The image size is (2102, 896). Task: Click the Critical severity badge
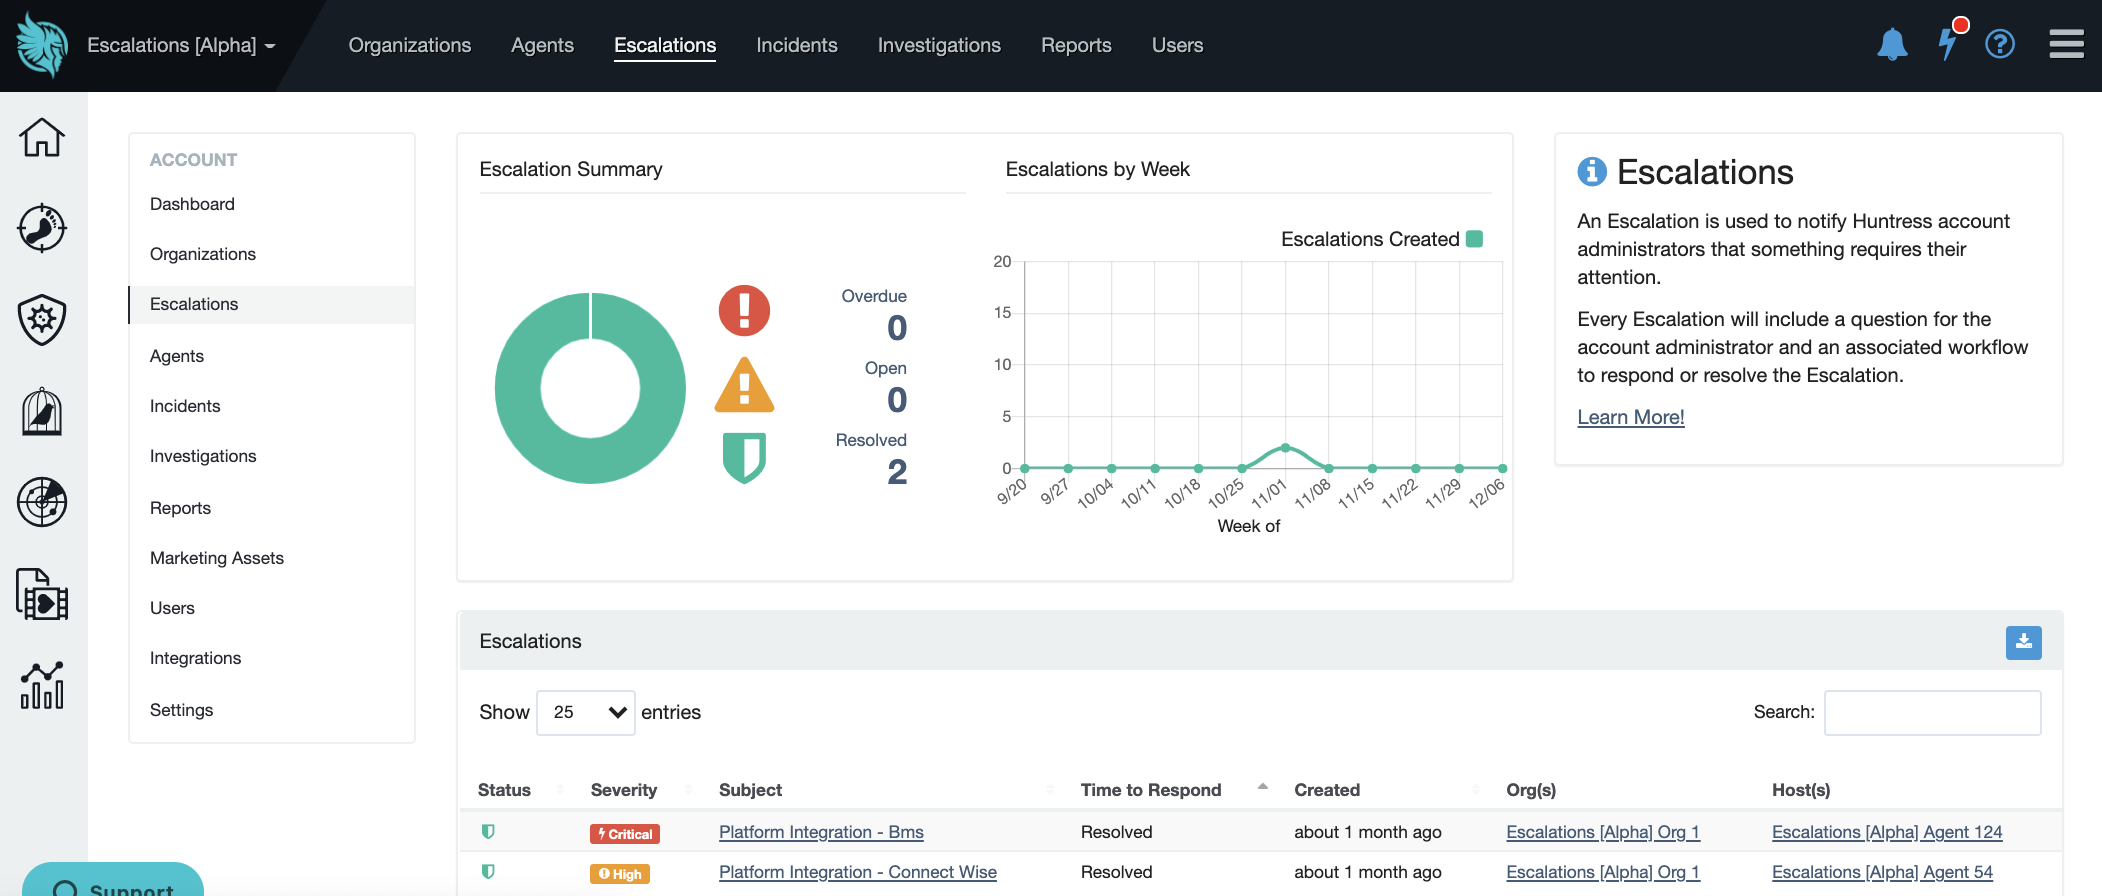pos(625,833)
